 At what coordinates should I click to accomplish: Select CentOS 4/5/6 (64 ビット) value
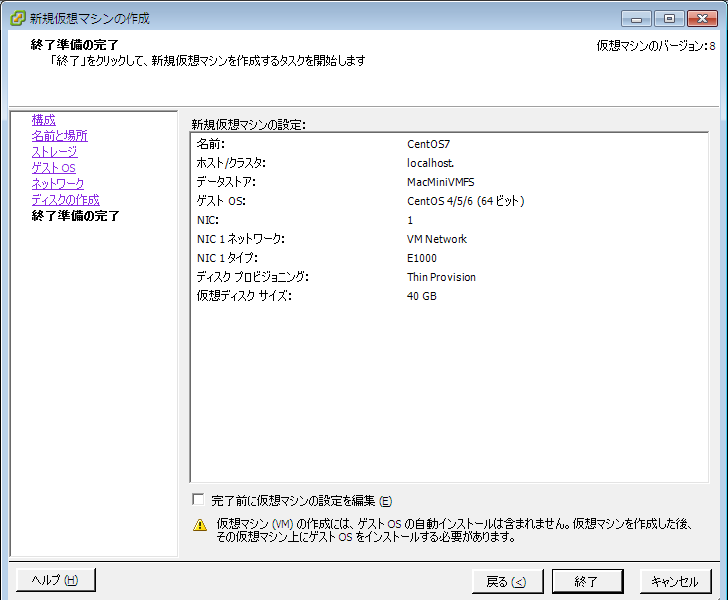466,201
